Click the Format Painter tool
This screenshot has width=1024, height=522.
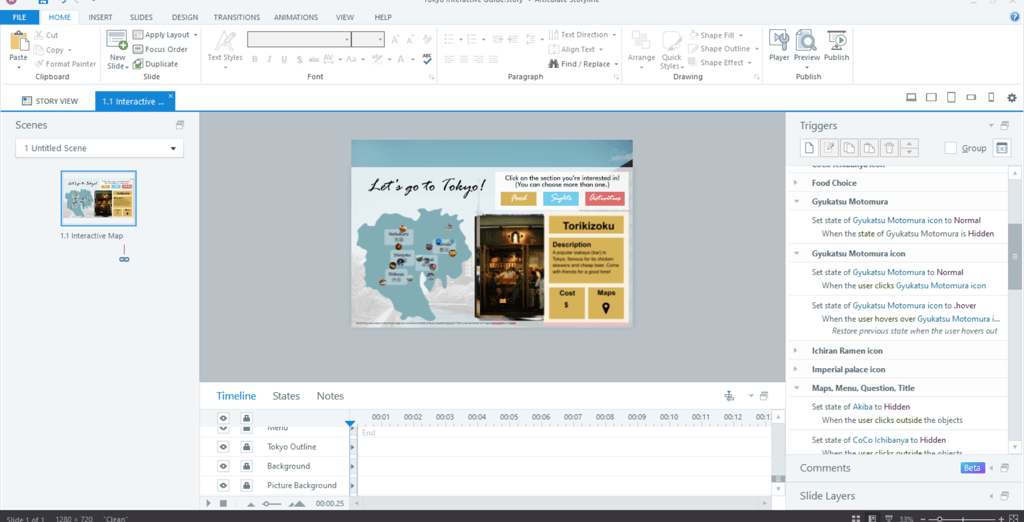coord(65,64)
